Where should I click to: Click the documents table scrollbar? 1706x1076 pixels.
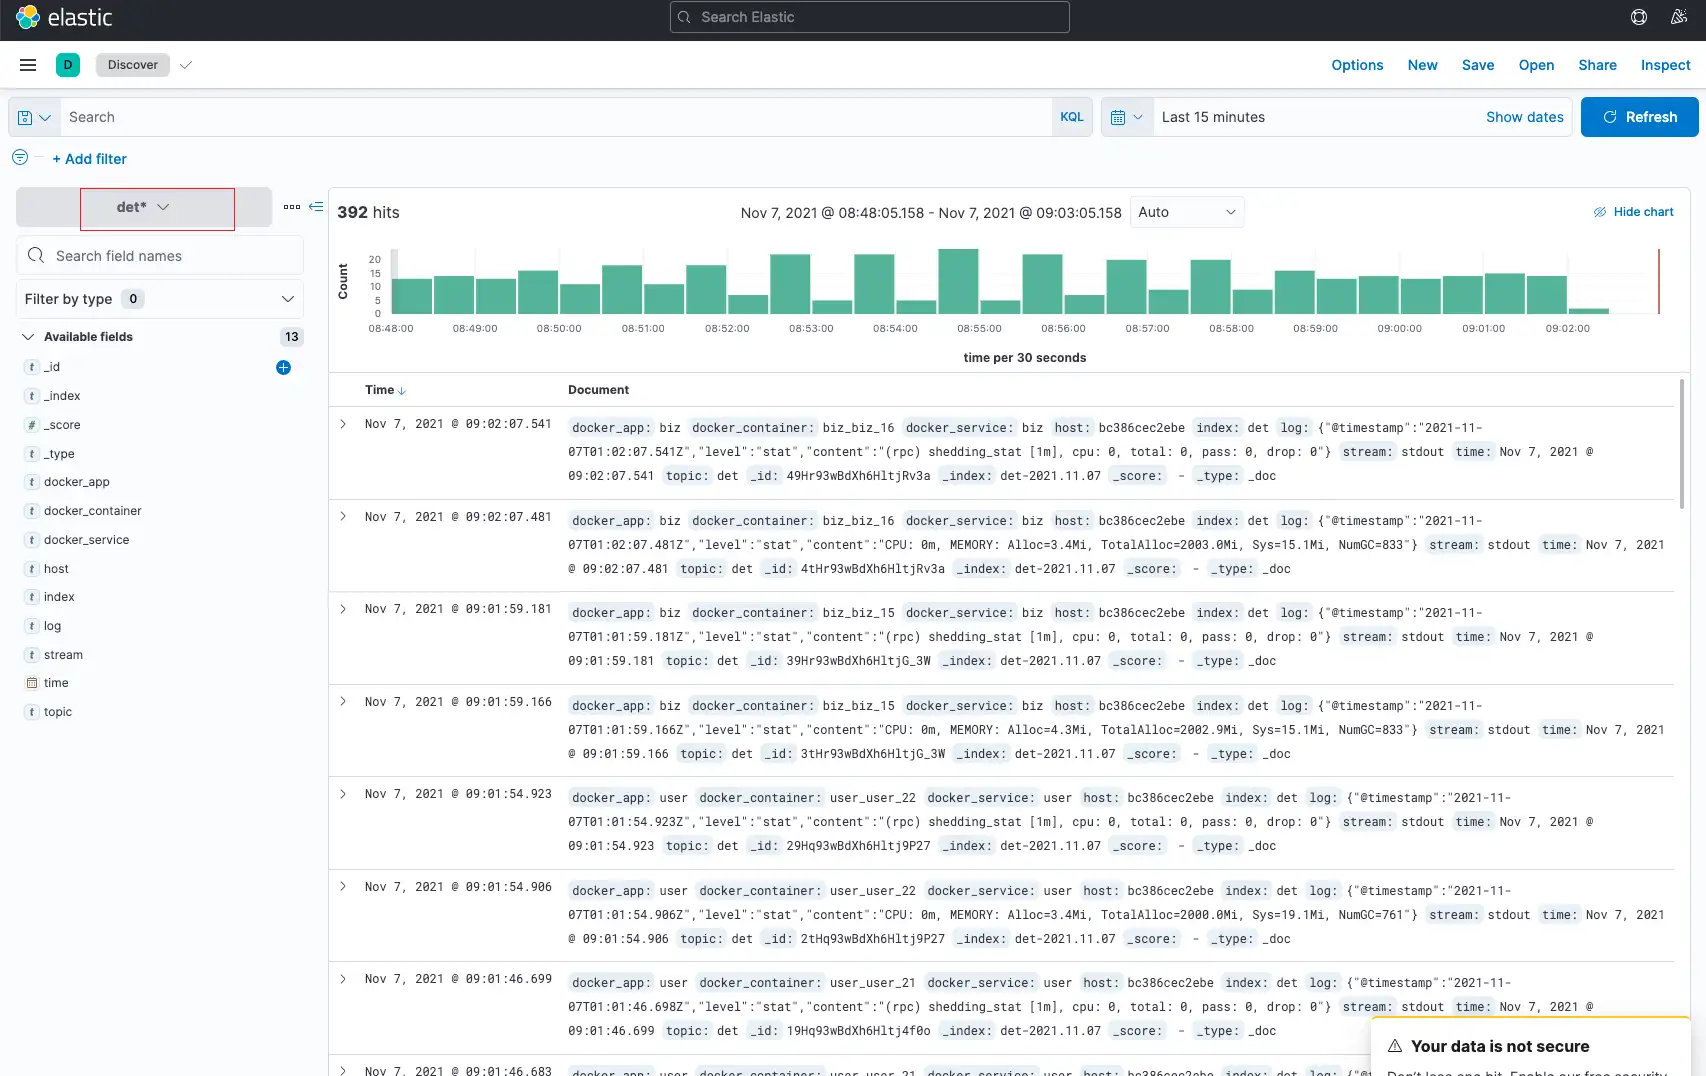pos(1682,445)
